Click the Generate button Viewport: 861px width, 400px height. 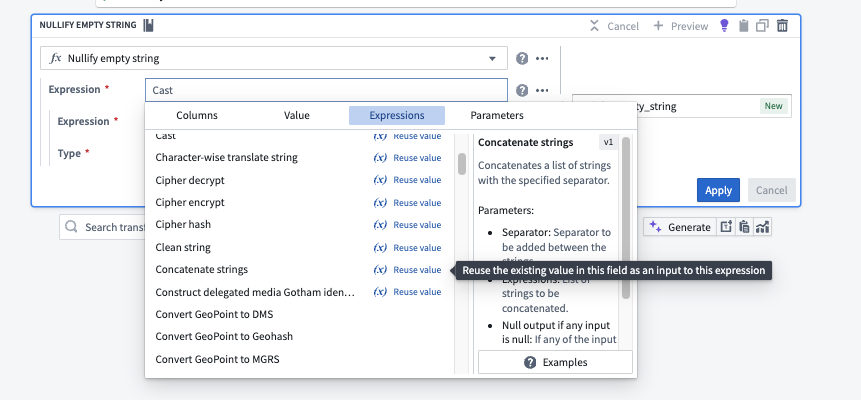tap(680, 227)
